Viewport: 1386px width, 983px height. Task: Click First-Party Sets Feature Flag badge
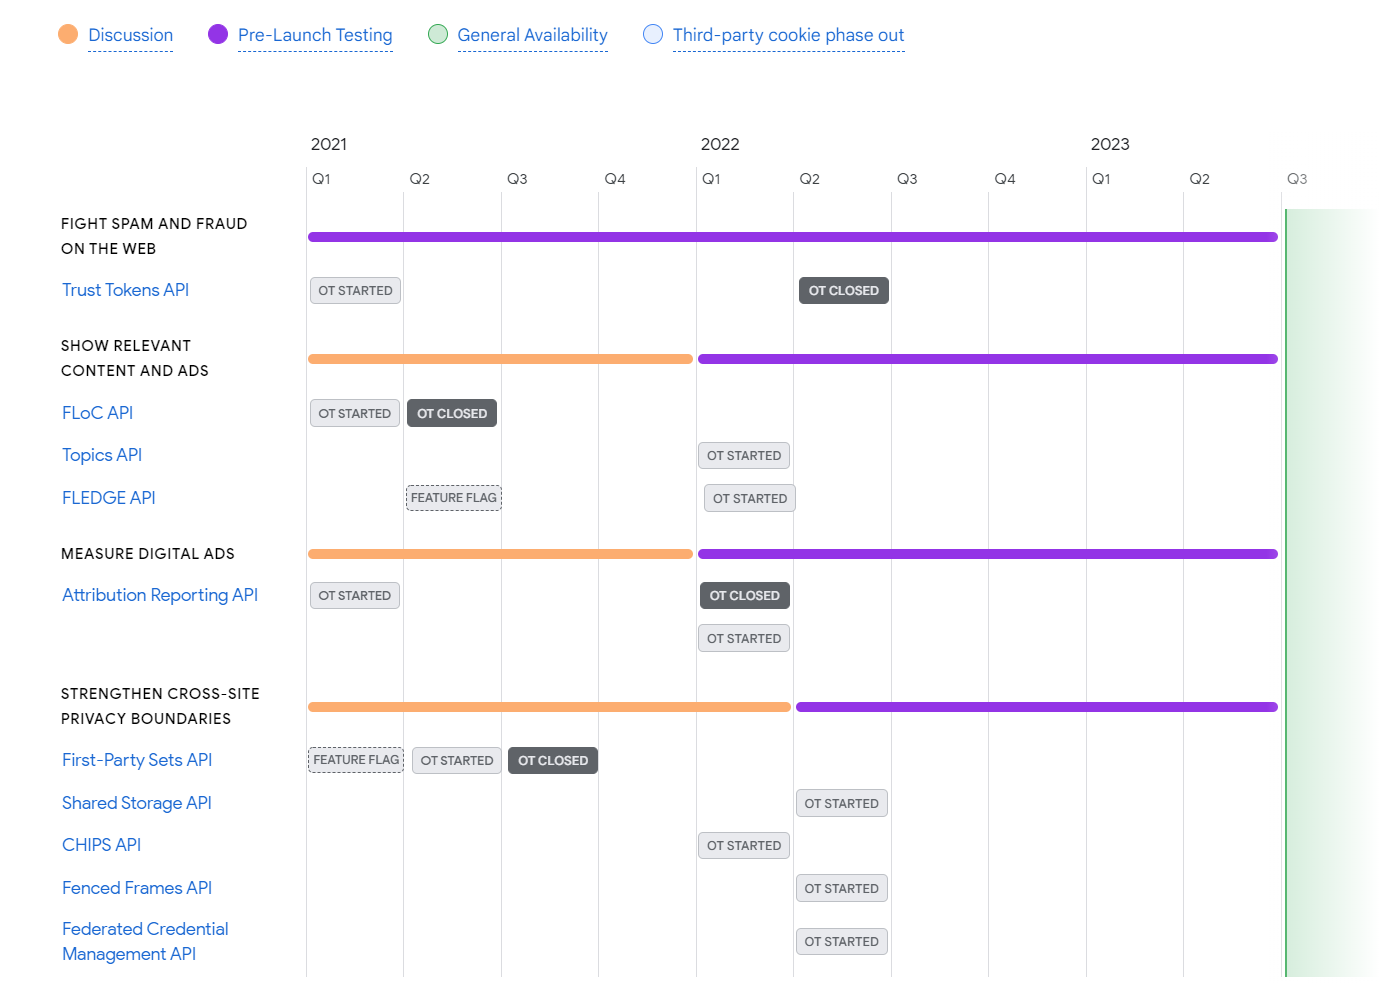[x=356, y=760]
